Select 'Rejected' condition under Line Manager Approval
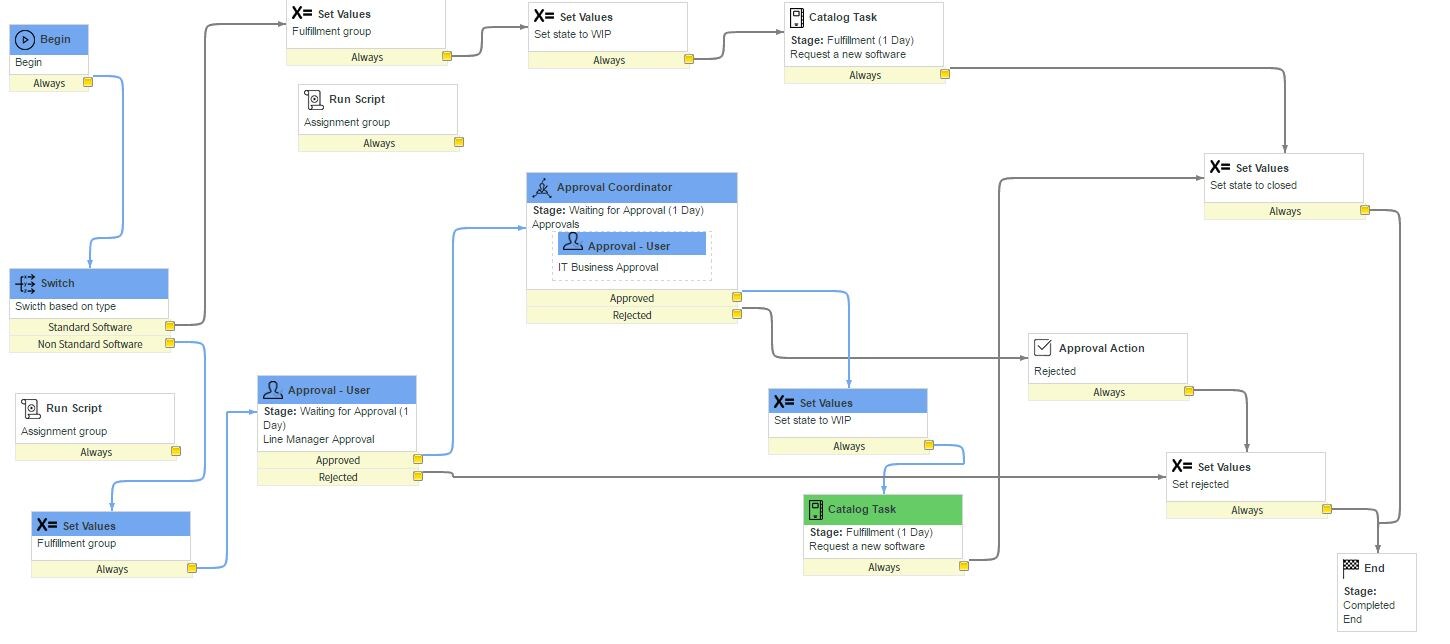This screenshot has height=644, width=1450. tap(337, 477)
